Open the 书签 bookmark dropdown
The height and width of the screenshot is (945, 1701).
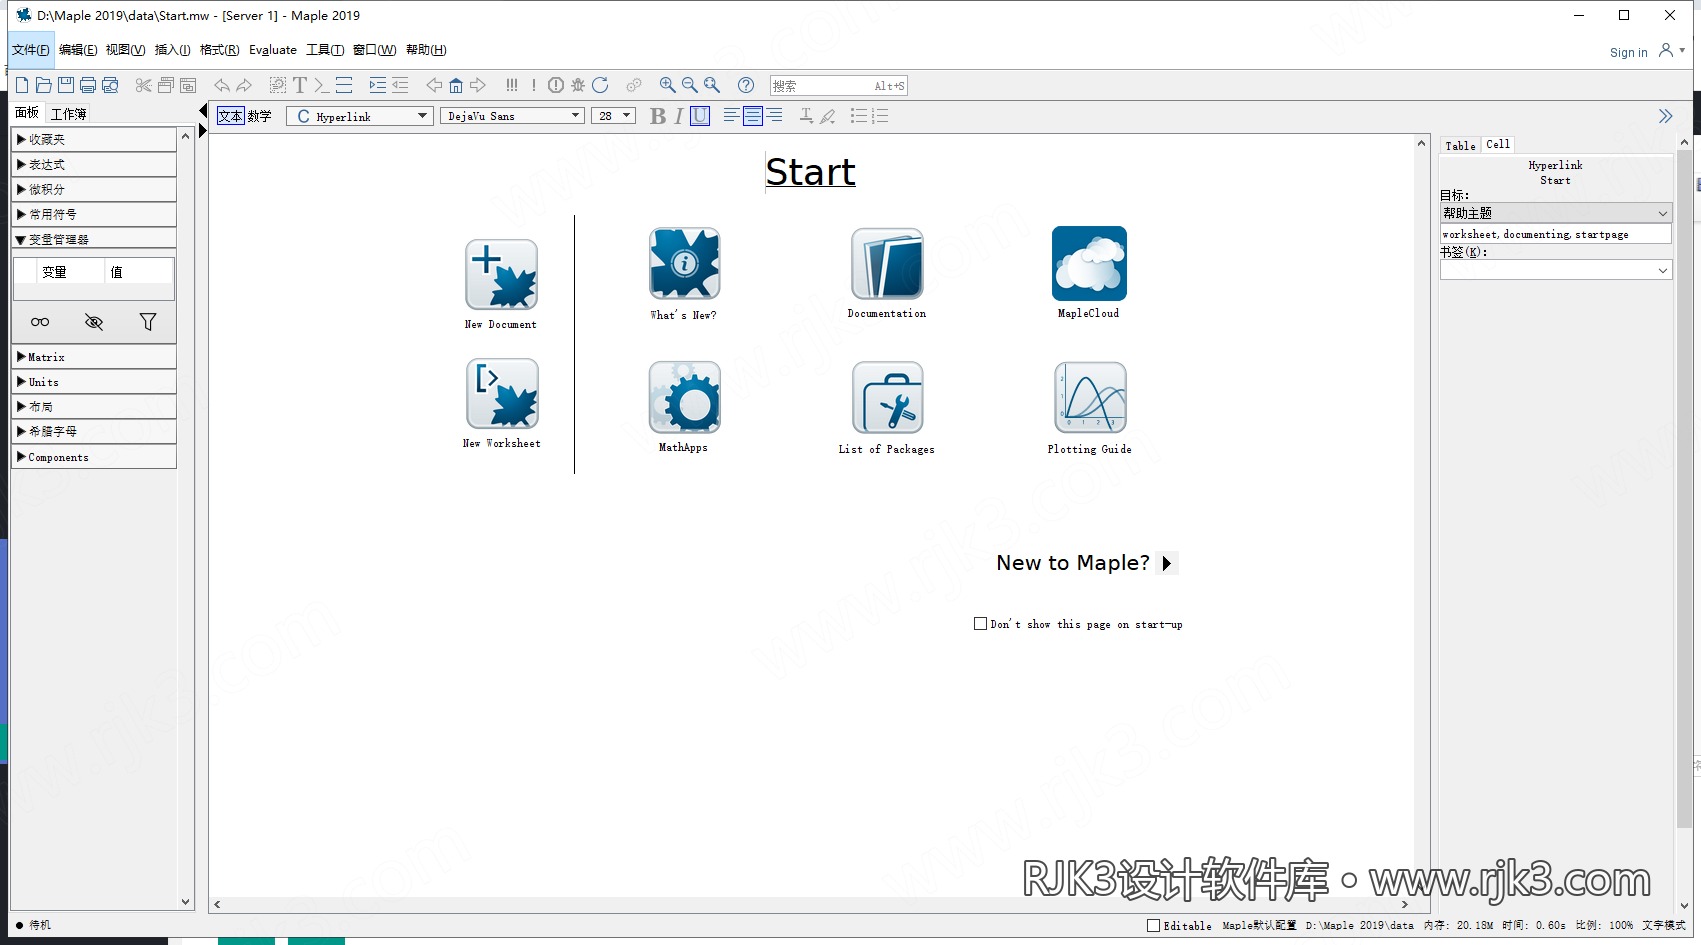point(1556,270)
